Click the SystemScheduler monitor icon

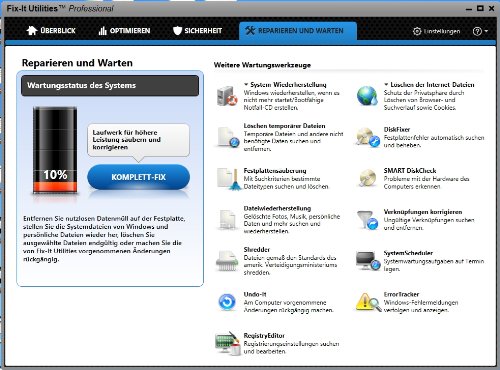pos(368,261)
